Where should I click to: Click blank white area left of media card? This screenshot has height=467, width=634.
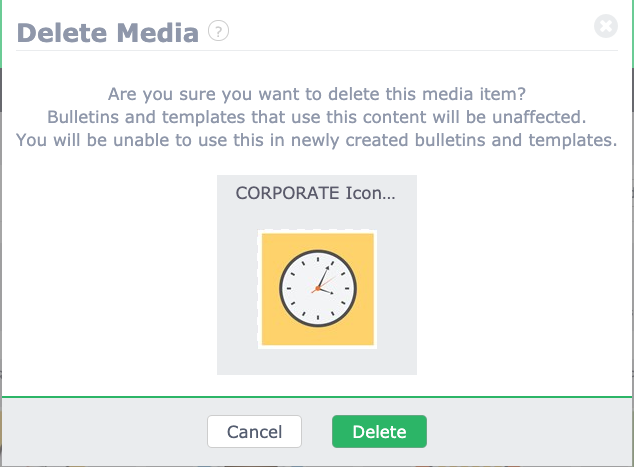tap(109, 275)
